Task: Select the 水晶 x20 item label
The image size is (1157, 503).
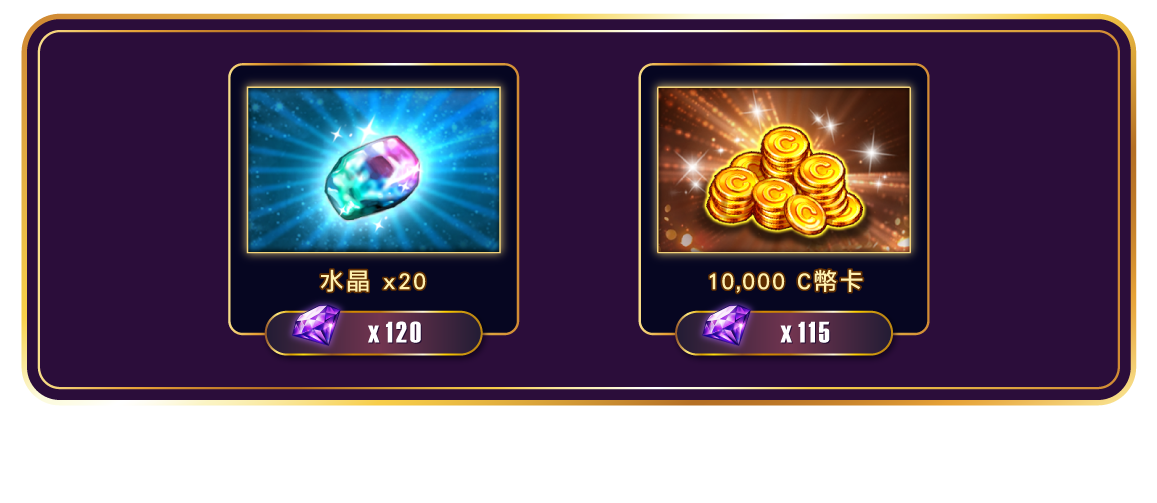Action: tap(373, 282)
